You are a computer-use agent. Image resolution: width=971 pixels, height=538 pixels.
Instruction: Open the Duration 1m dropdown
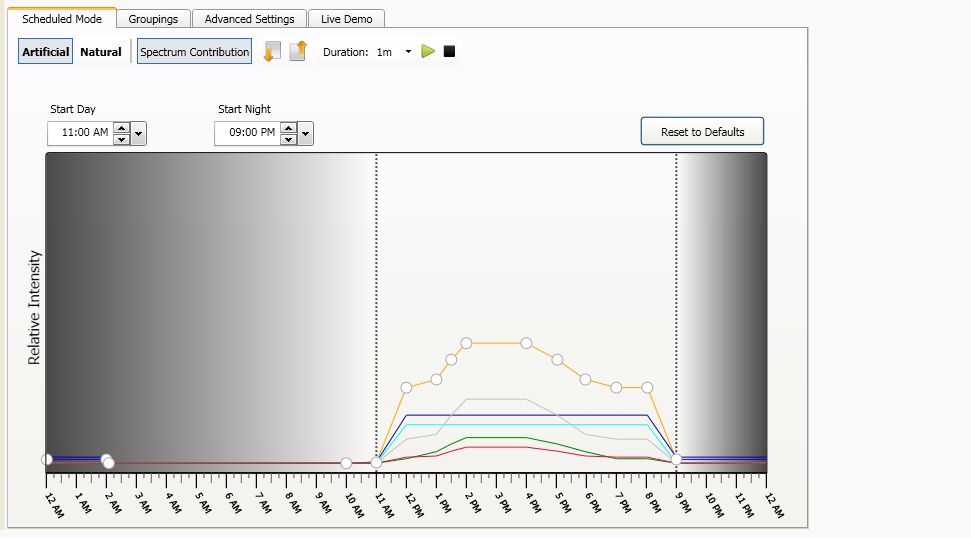tap(408, 51)
